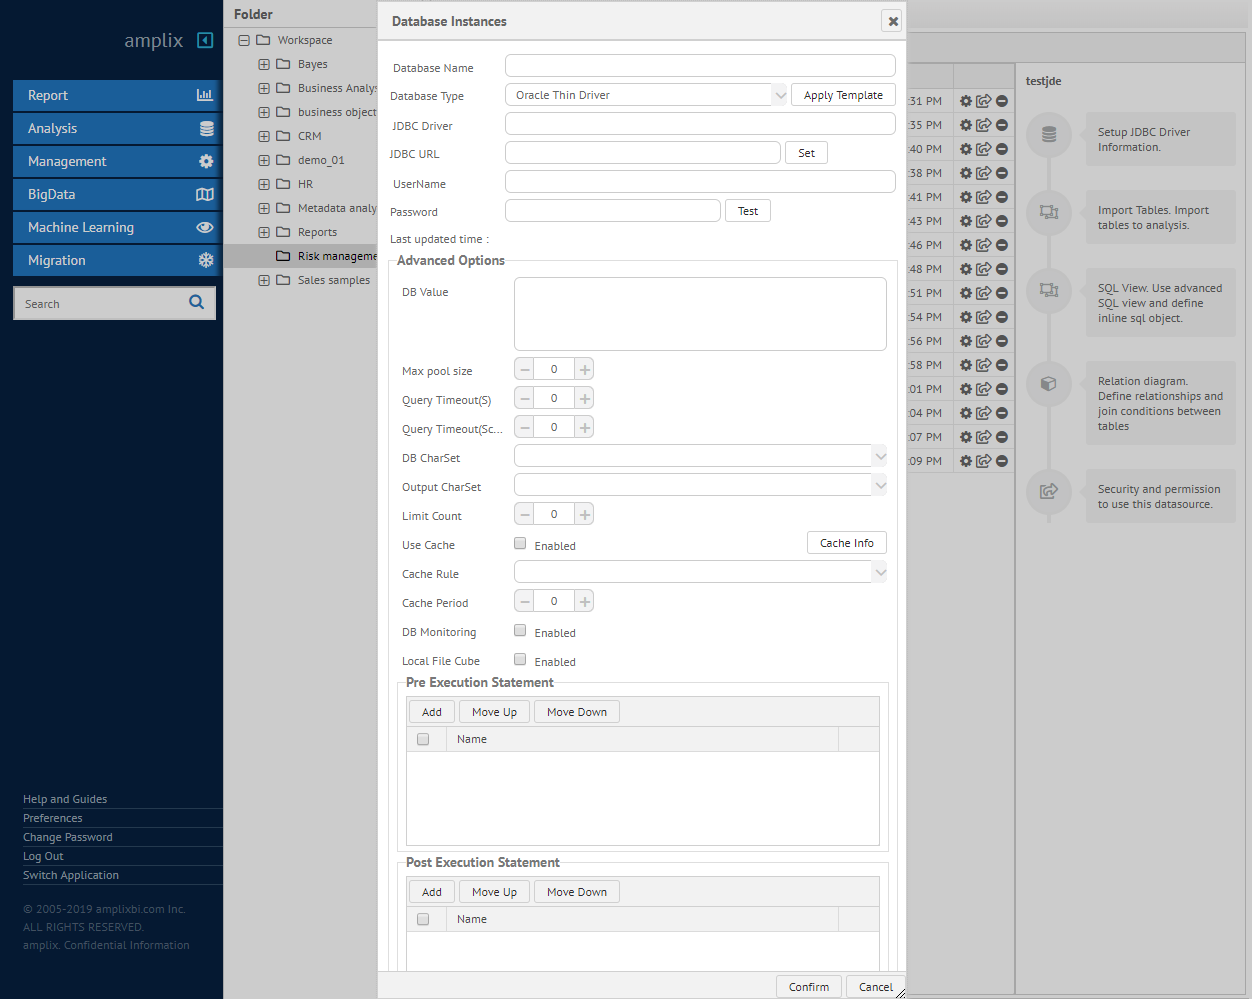Click the Setup JDBC Driver database icon
Image resolution: width=1252 pixels, height=999 pixels.
pyautogui.click(x=1049, y=134)
